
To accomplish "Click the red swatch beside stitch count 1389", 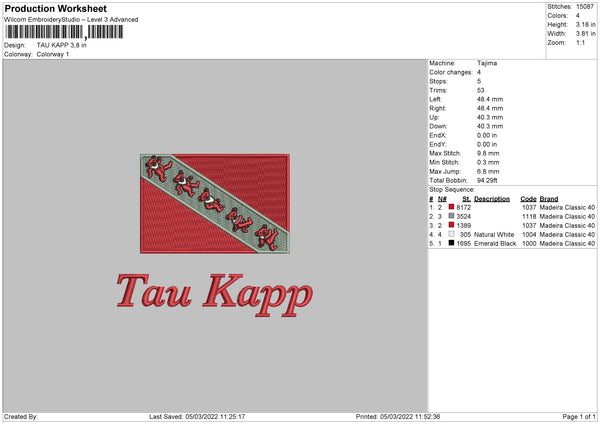I will (x=451, y=225).
